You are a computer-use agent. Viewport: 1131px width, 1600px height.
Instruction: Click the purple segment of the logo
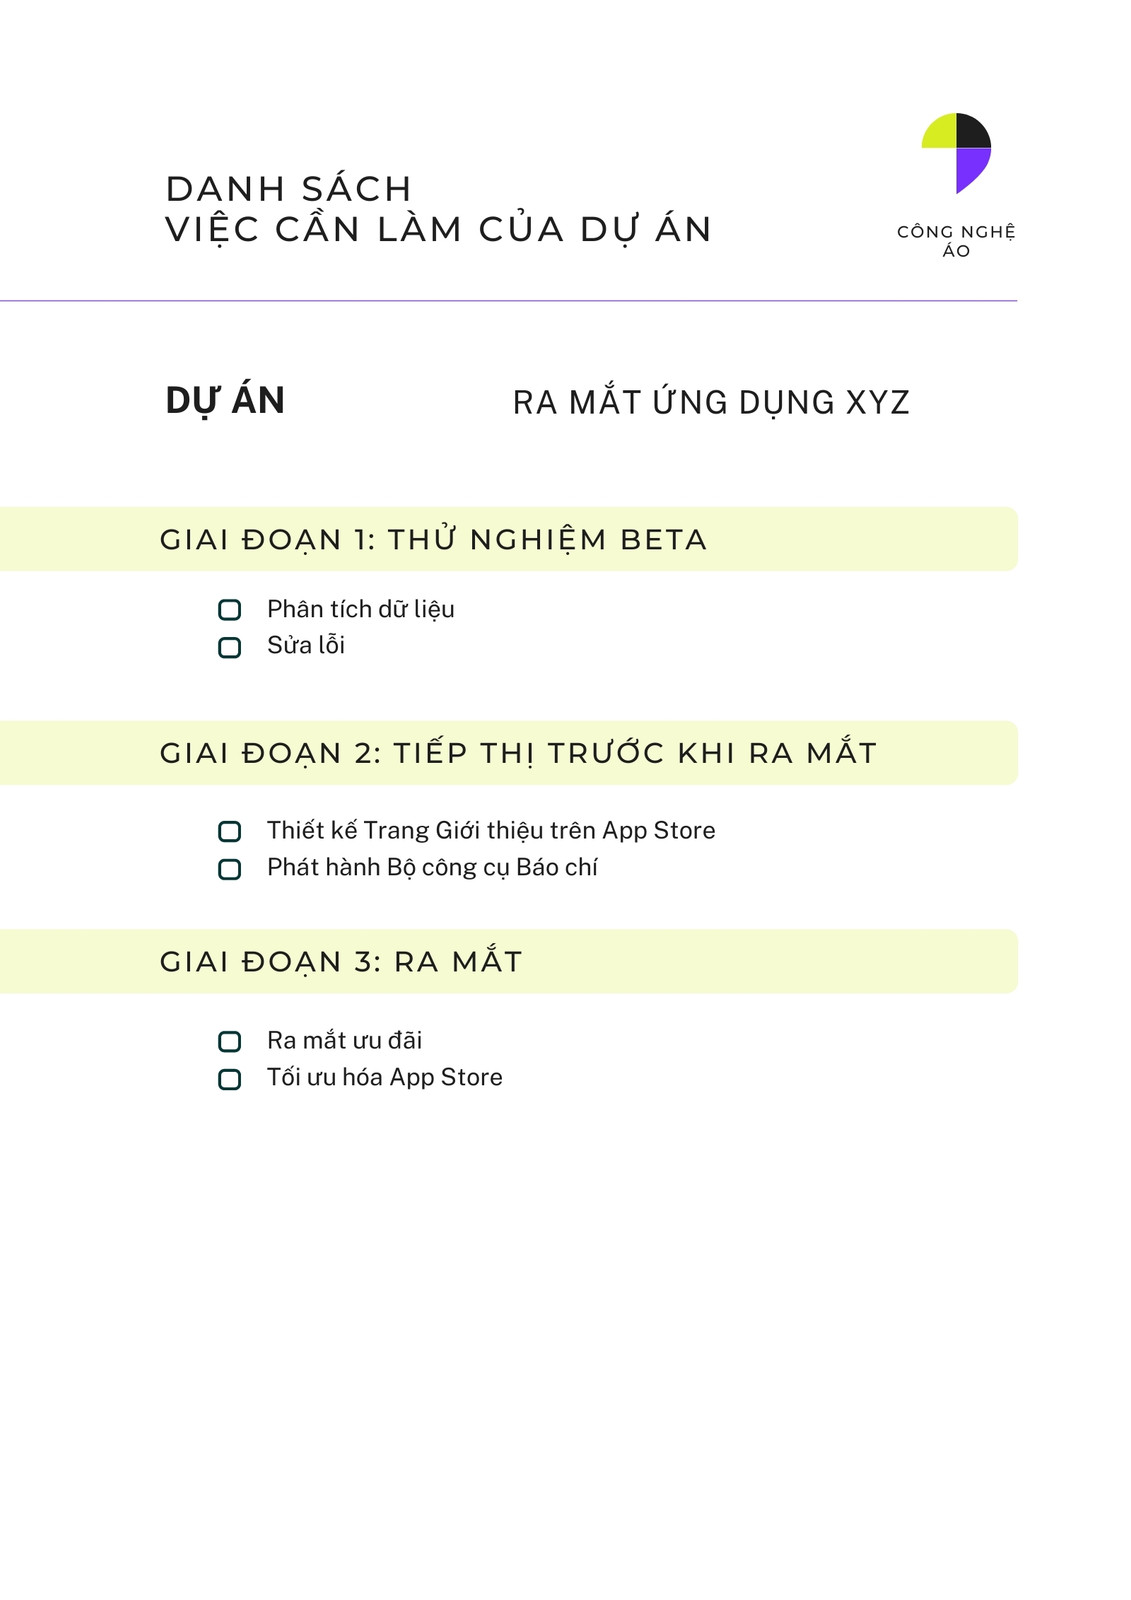click(x=971, y=167)
